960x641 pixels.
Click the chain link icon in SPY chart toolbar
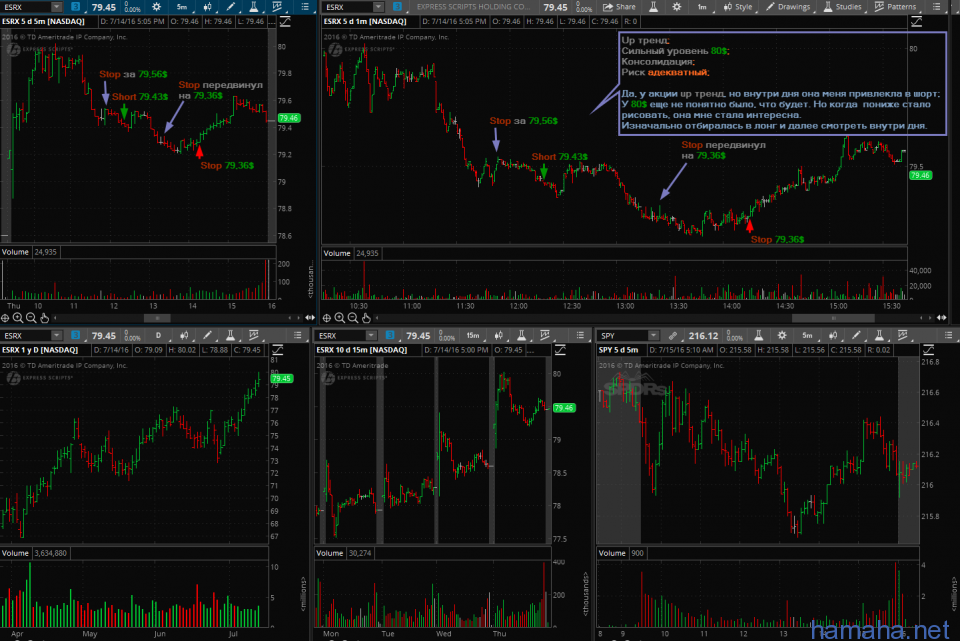click(673, 335)
